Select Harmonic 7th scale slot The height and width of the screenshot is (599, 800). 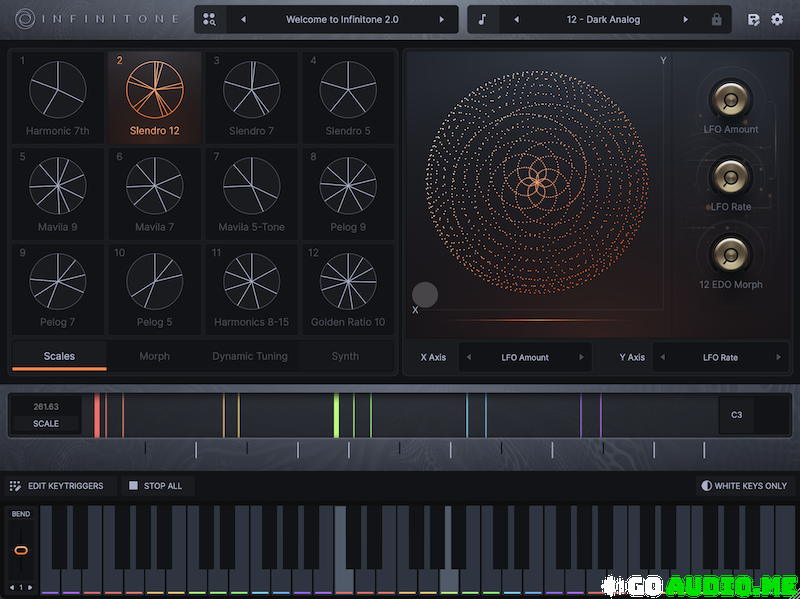point(58,97)
